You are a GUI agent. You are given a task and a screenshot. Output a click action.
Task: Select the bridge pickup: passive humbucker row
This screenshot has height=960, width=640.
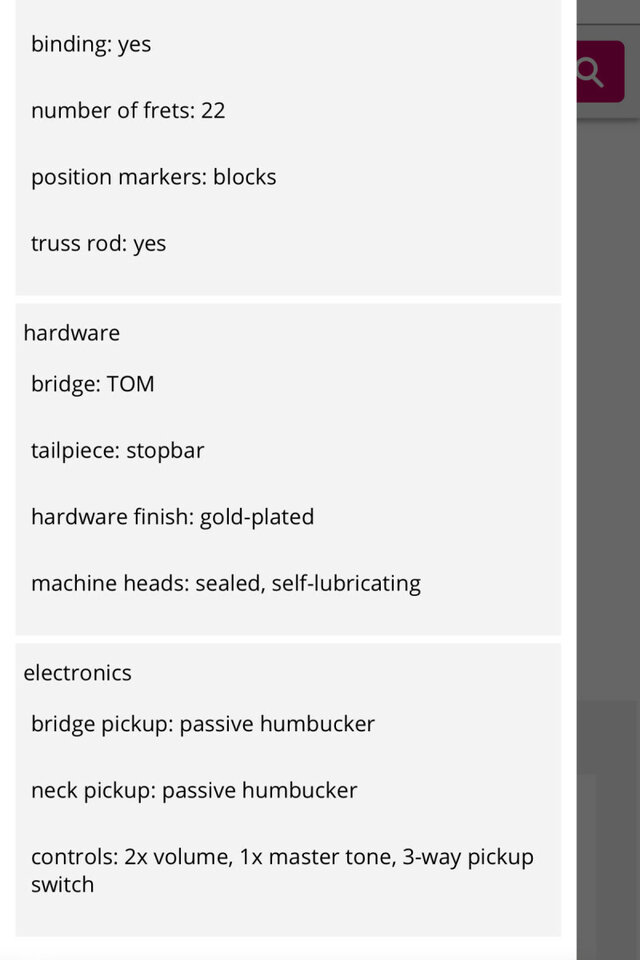[203, 724]
